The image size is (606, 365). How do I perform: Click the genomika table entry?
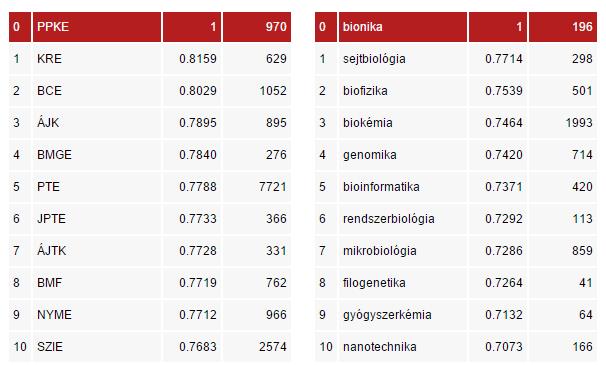(403, 155)
